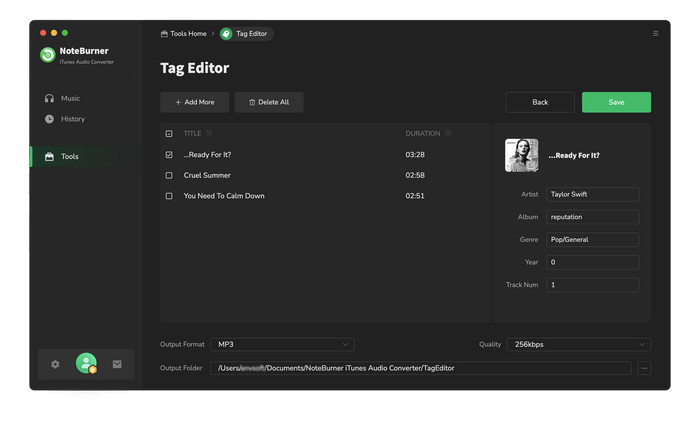
Task: Open History in the sidebar
Action: pyautogui.click(x=73, y=119)
